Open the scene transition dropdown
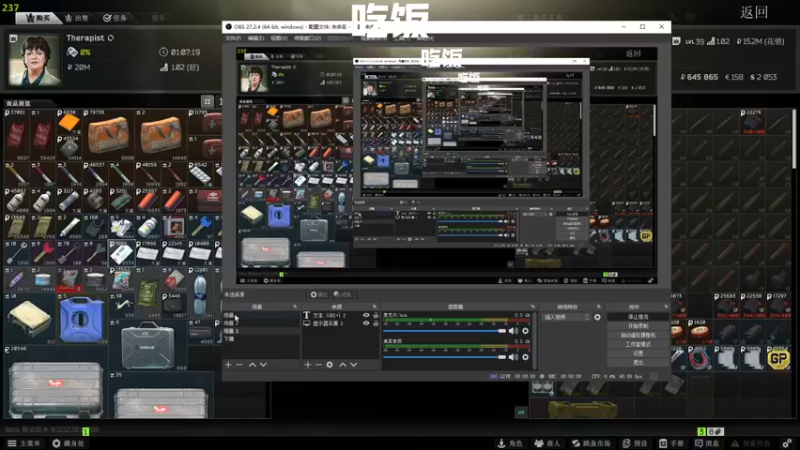 pos(566,317)
